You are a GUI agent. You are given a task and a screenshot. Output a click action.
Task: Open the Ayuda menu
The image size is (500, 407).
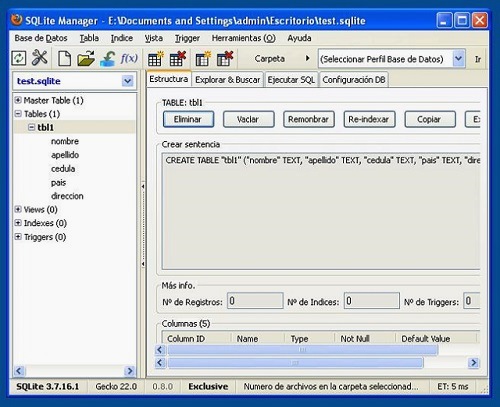tap(299, 38)
